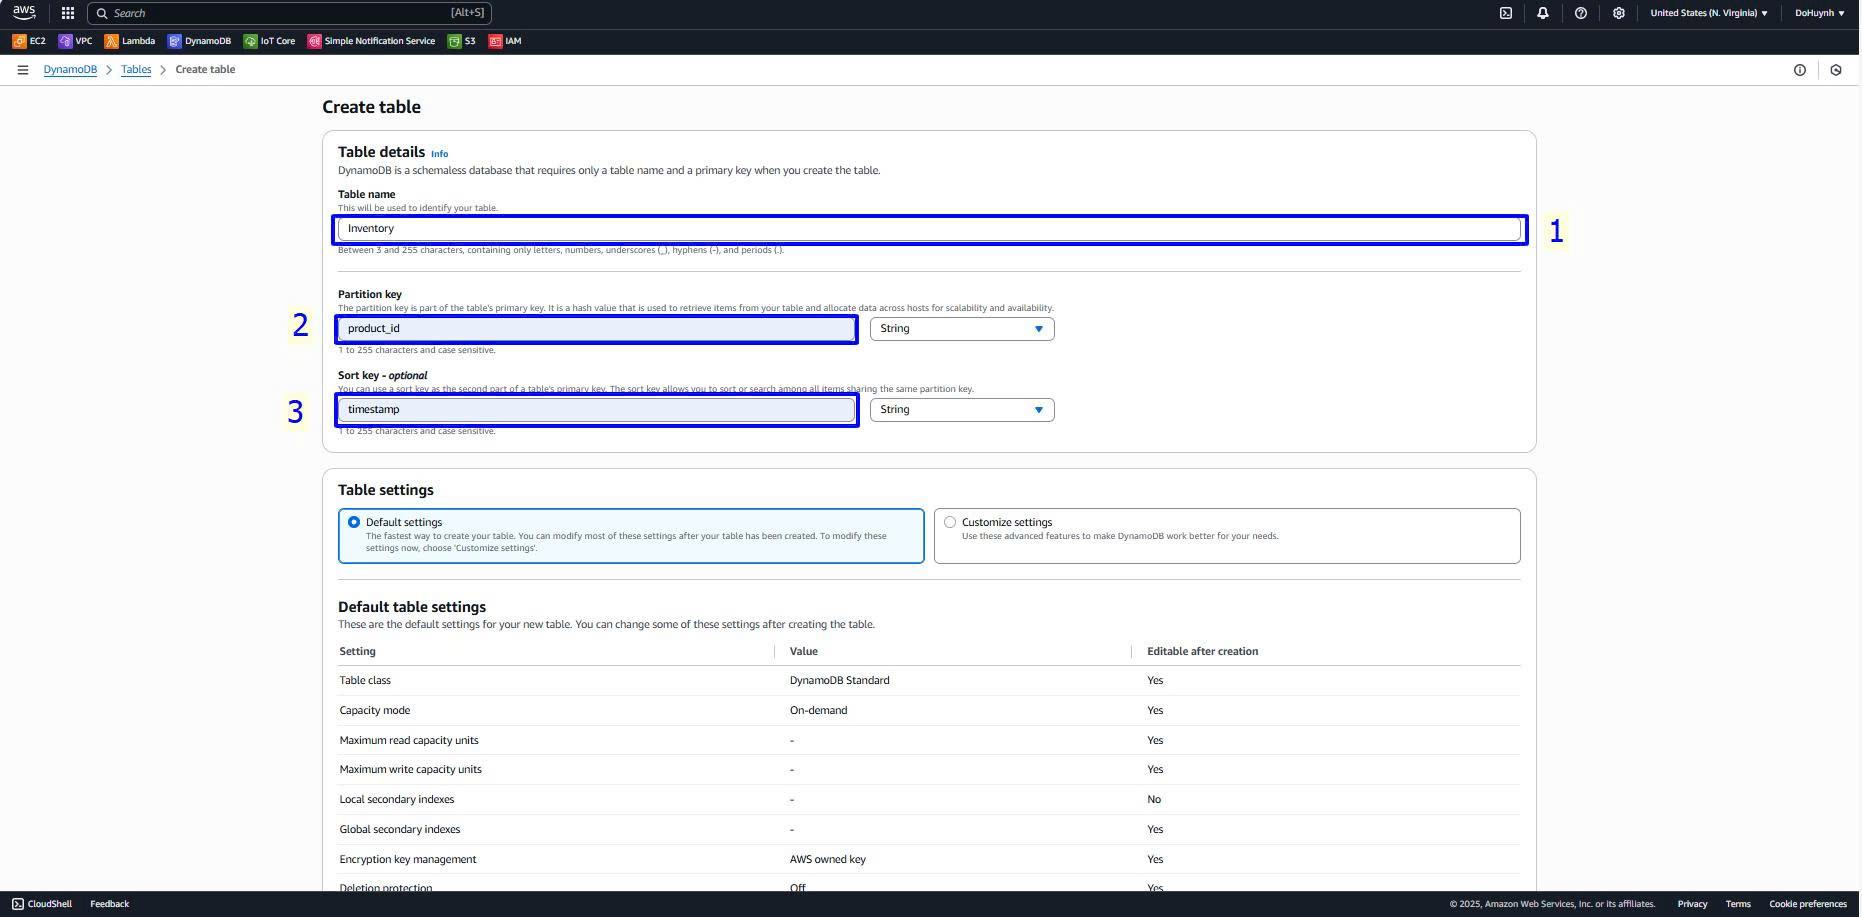Open the AWS services grid menu
This screenshot has height=917, width=1862.
click(x=68, y=13)
